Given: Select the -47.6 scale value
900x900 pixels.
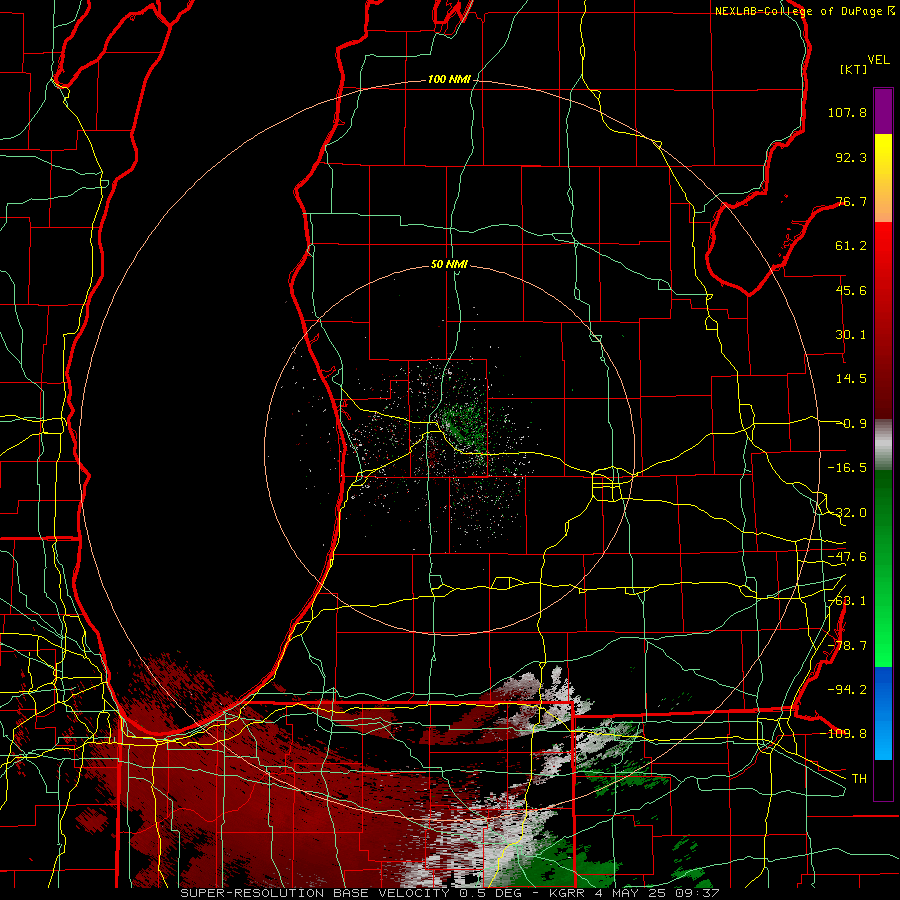Looking at the screenshot, I should point(847,557).
